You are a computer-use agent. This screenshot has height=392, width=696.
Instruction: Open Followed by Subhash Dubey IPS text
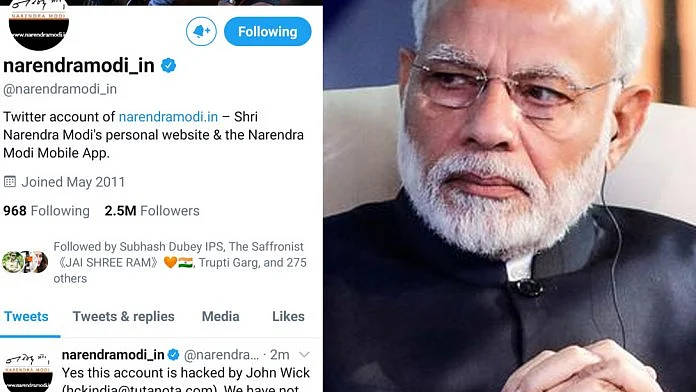pyautogui.click(x=180, y=262)
